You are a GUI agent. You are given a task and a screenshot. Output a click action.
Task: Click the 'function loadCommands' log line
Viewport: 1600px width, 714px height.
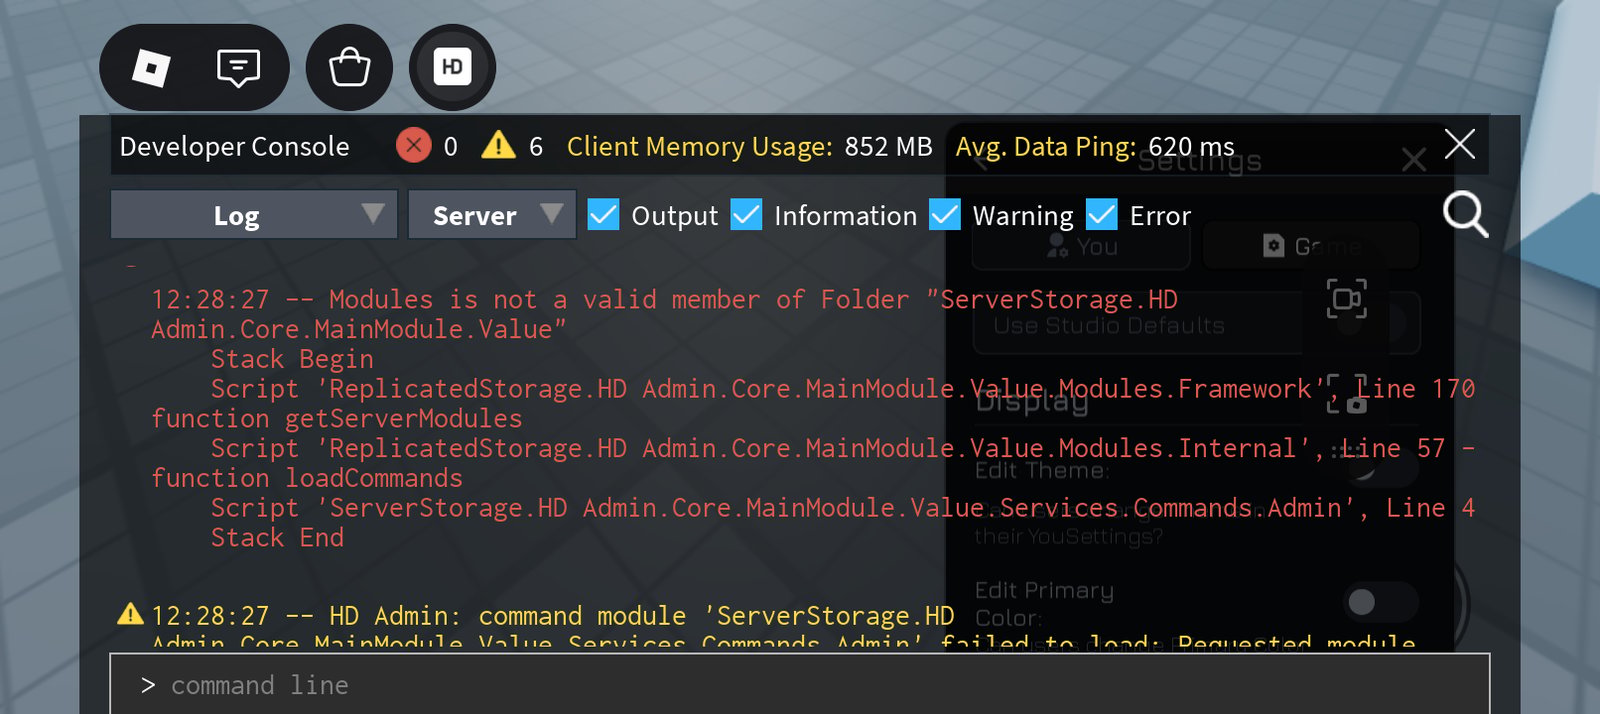[x=307, y=478]
